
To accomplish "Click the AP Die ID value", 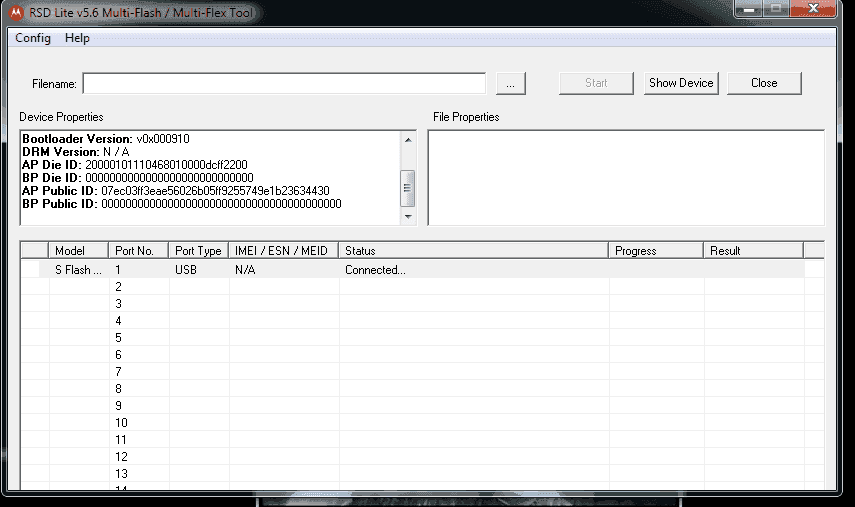I will point(166,165).
